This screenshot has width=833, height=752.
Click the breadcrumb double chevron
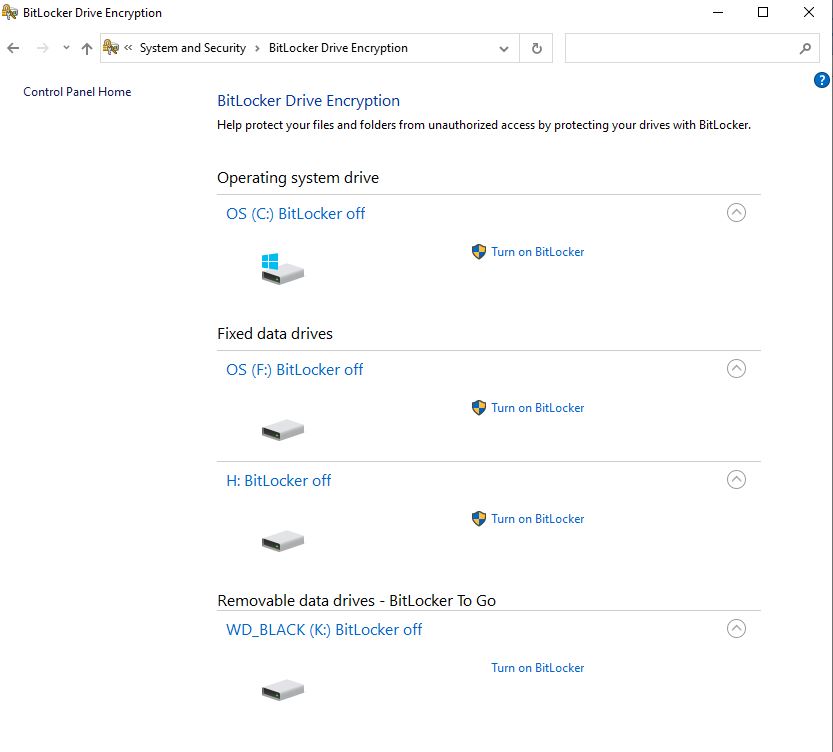pos(128,48)
